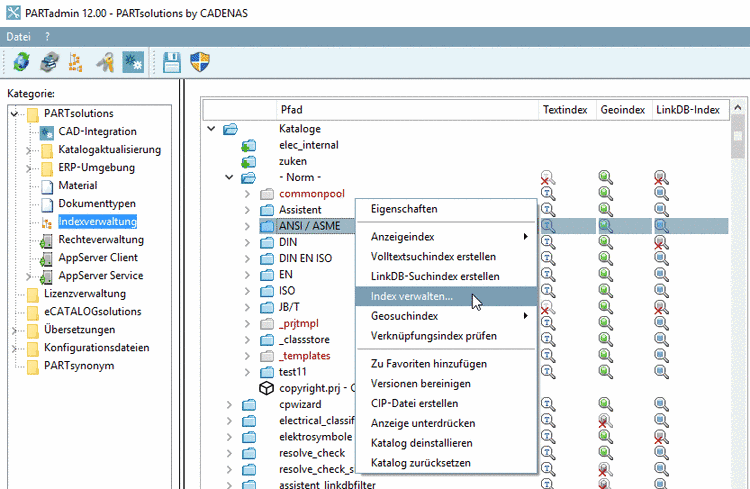Click the globe refresh toolbar icon
This screenshot has height=489, width=750.
21,62
